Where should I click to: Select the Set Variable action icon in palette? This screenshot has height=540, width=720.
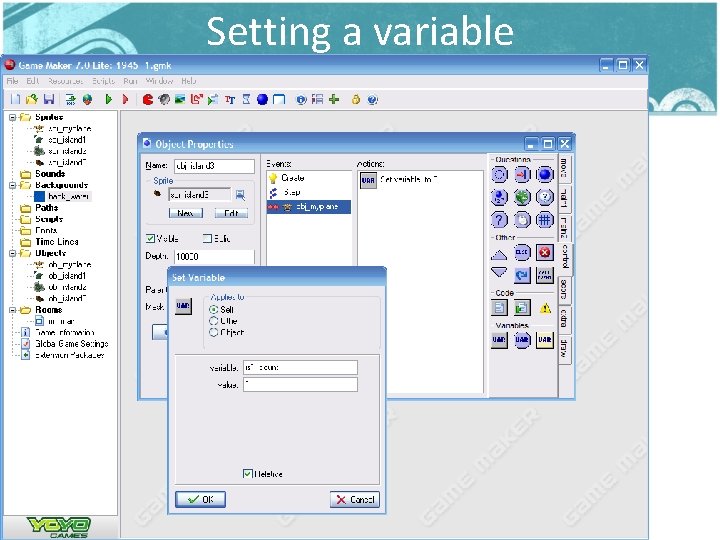pos(500,340)
